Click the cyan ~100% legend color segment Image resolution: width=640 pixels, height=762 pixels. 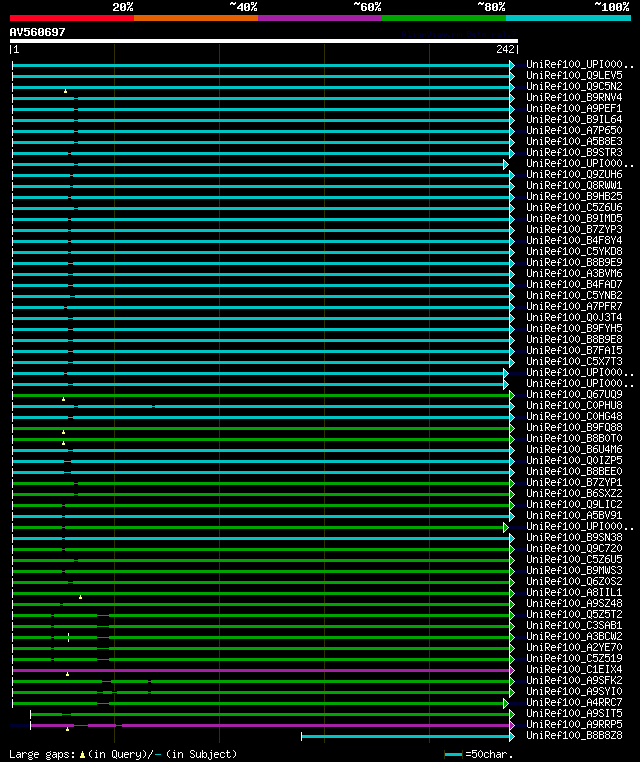click(x=568, y=18)
